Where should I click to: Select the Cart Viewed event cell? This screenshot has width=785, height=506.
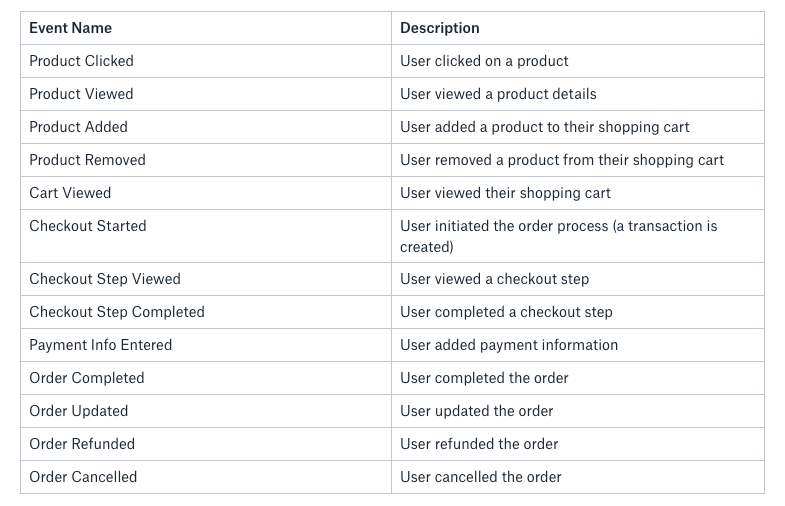[x=70, y=193]
